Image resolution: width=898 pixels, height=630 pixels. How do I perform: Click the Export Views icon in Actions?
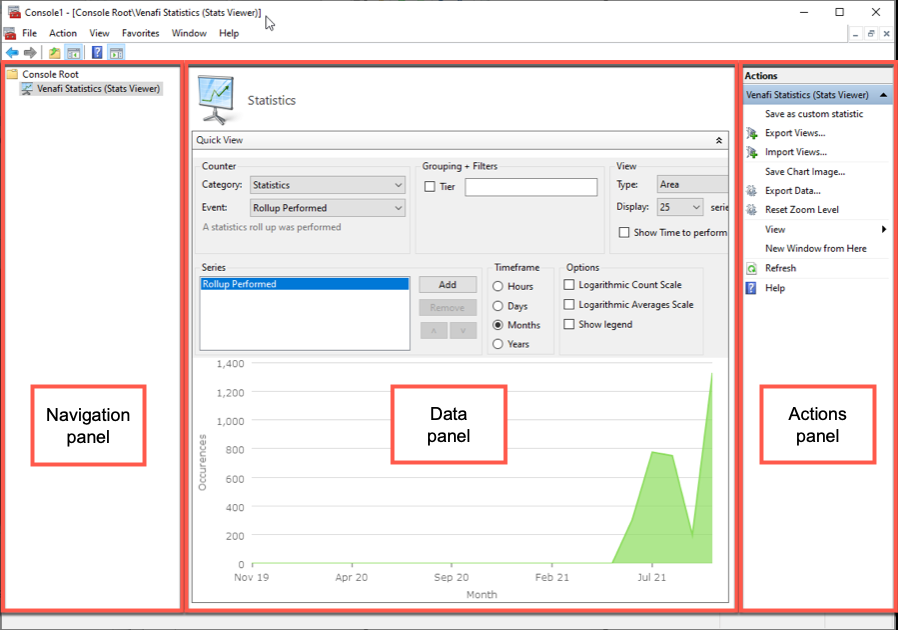(x=752, y=133)
